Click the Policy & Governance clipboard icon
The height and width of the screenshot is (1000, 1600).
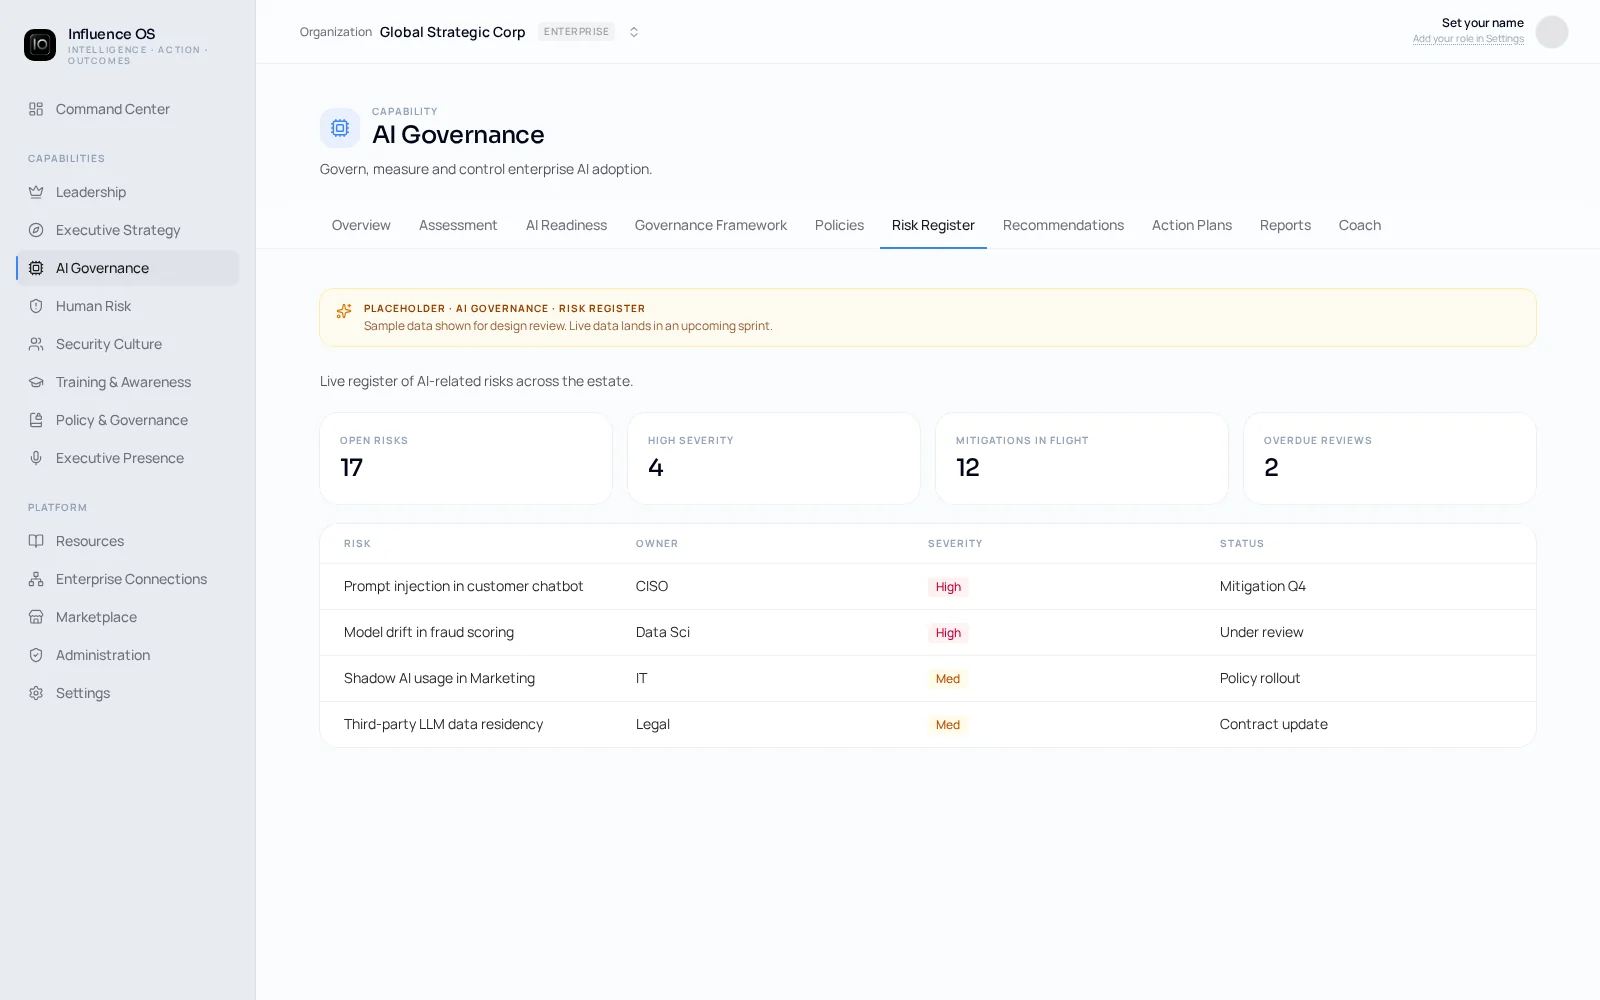[x=36, y=420]
